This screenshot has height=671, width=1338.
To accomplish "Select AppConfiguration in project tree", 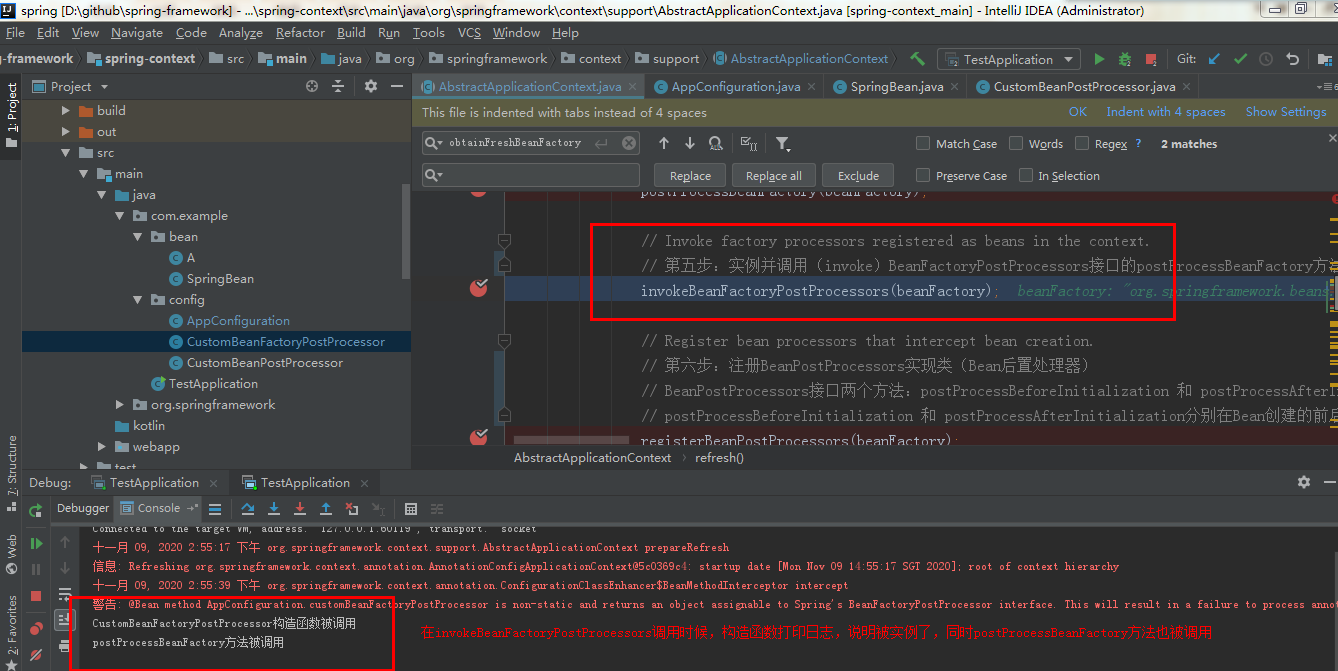I will coord(238,321).
